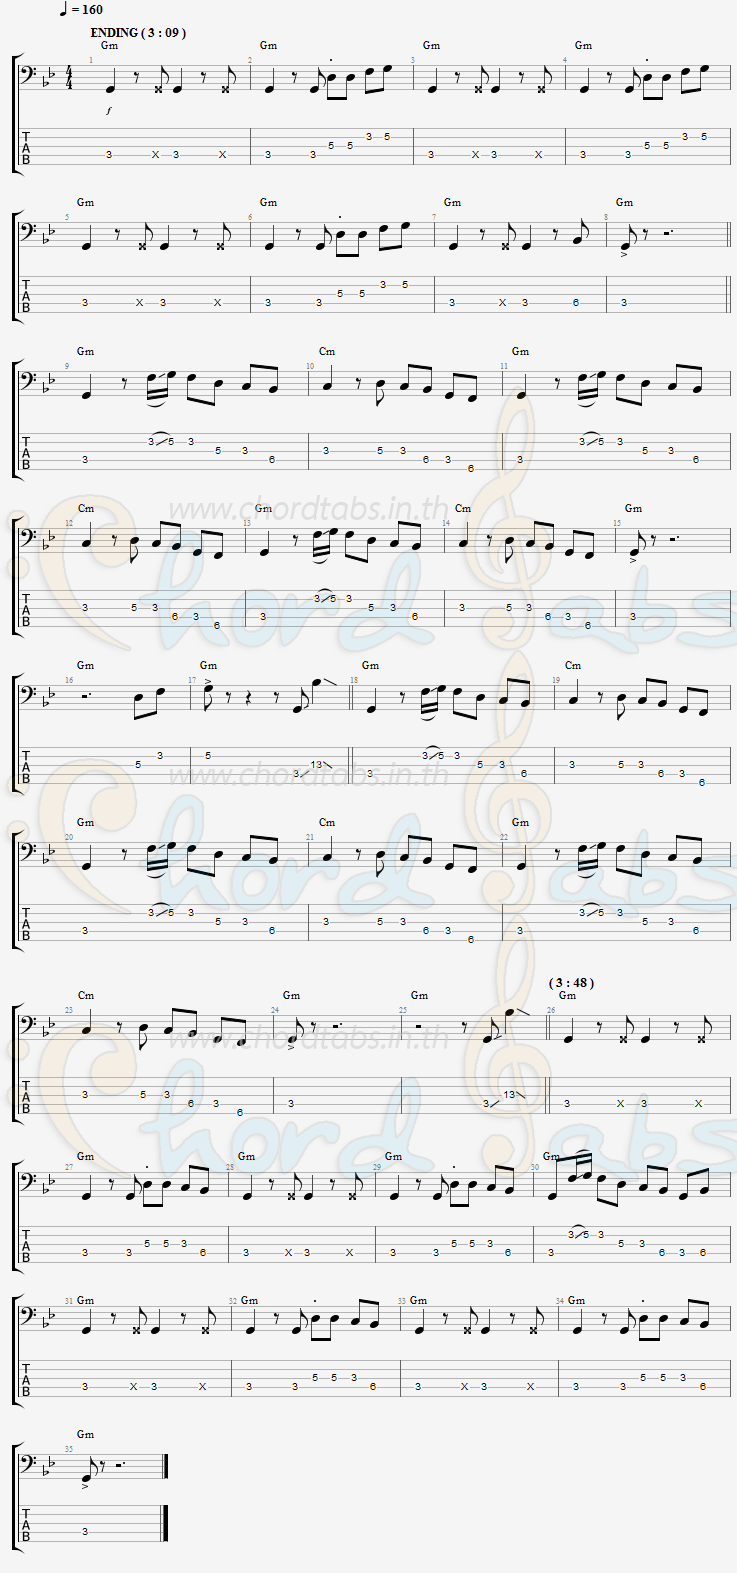This screenshot has height=1573, width=737.
Task: Click the www.chordtabs.in.th watermark near measure 13
Action: click(274, 512)
